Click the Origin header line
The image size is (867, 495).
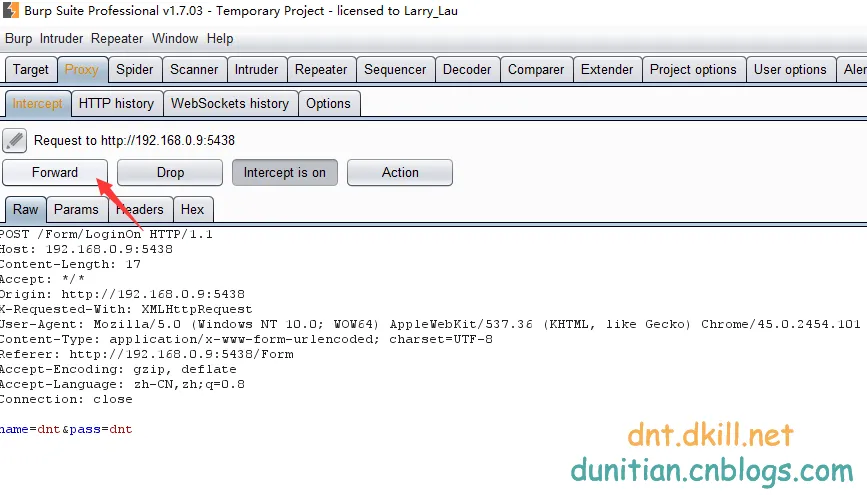pyautogui.click(x=122, y=294)
